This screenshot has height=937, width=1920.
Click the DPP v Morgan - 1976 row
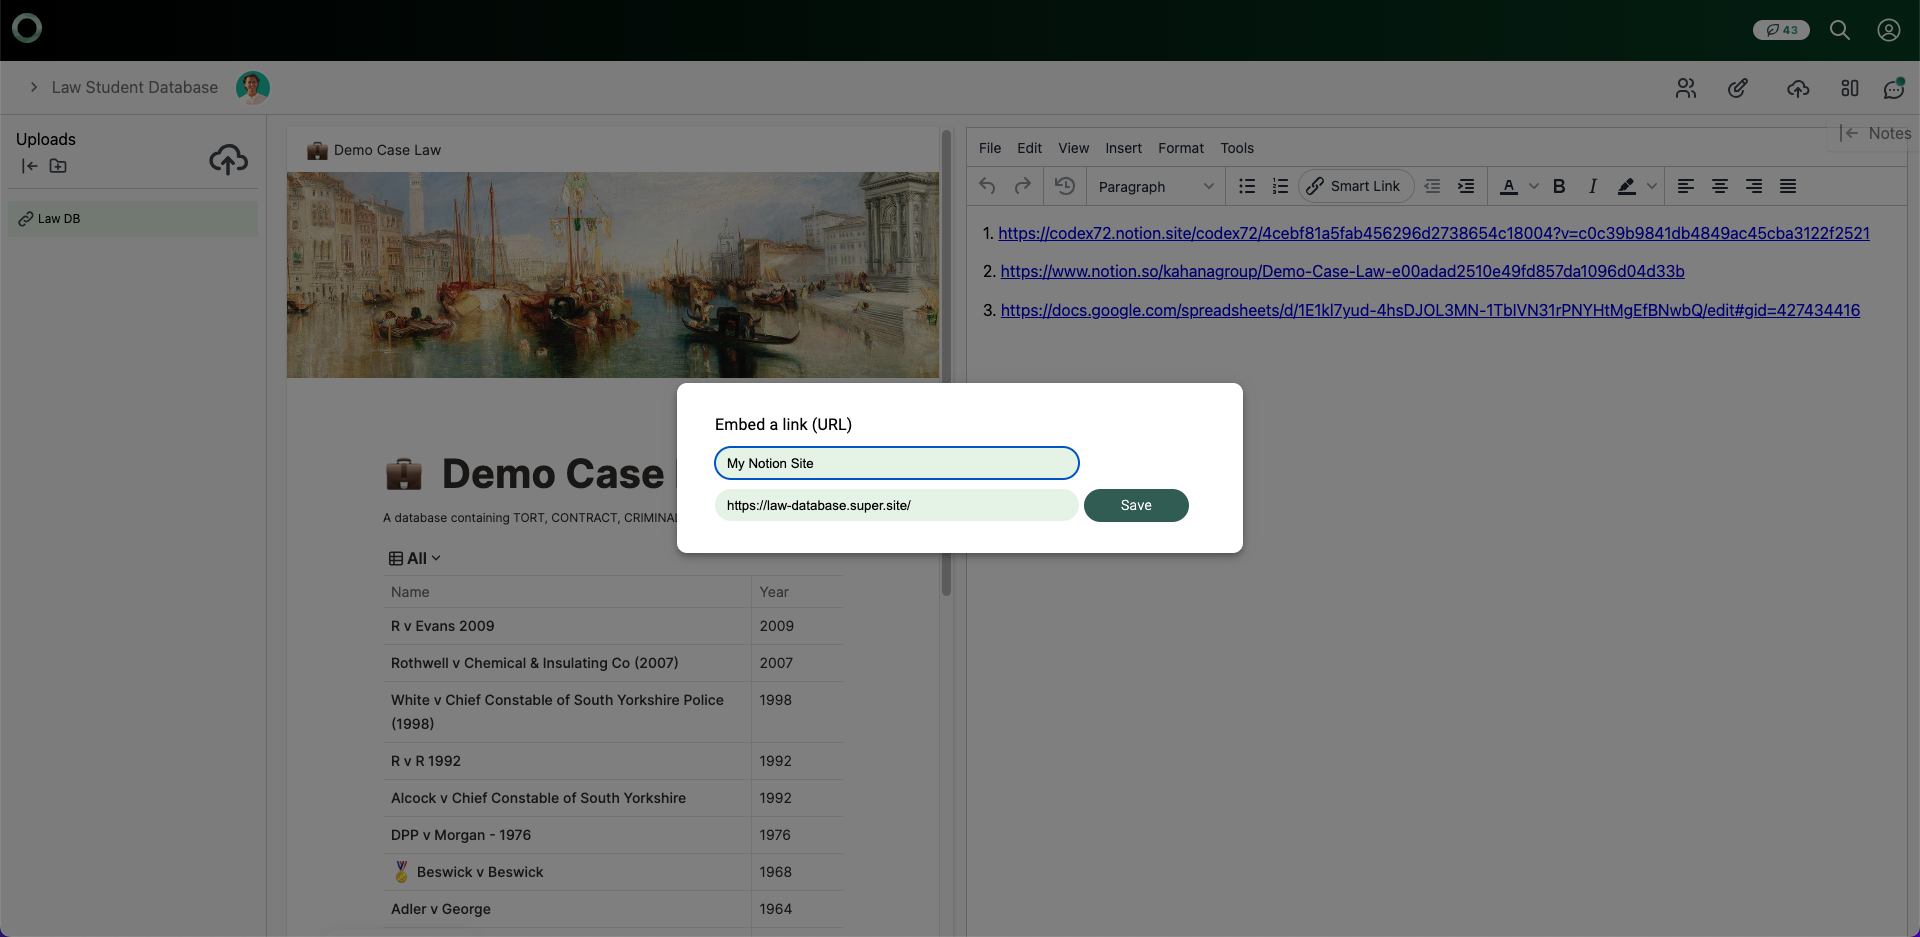[x=614, y=835]
